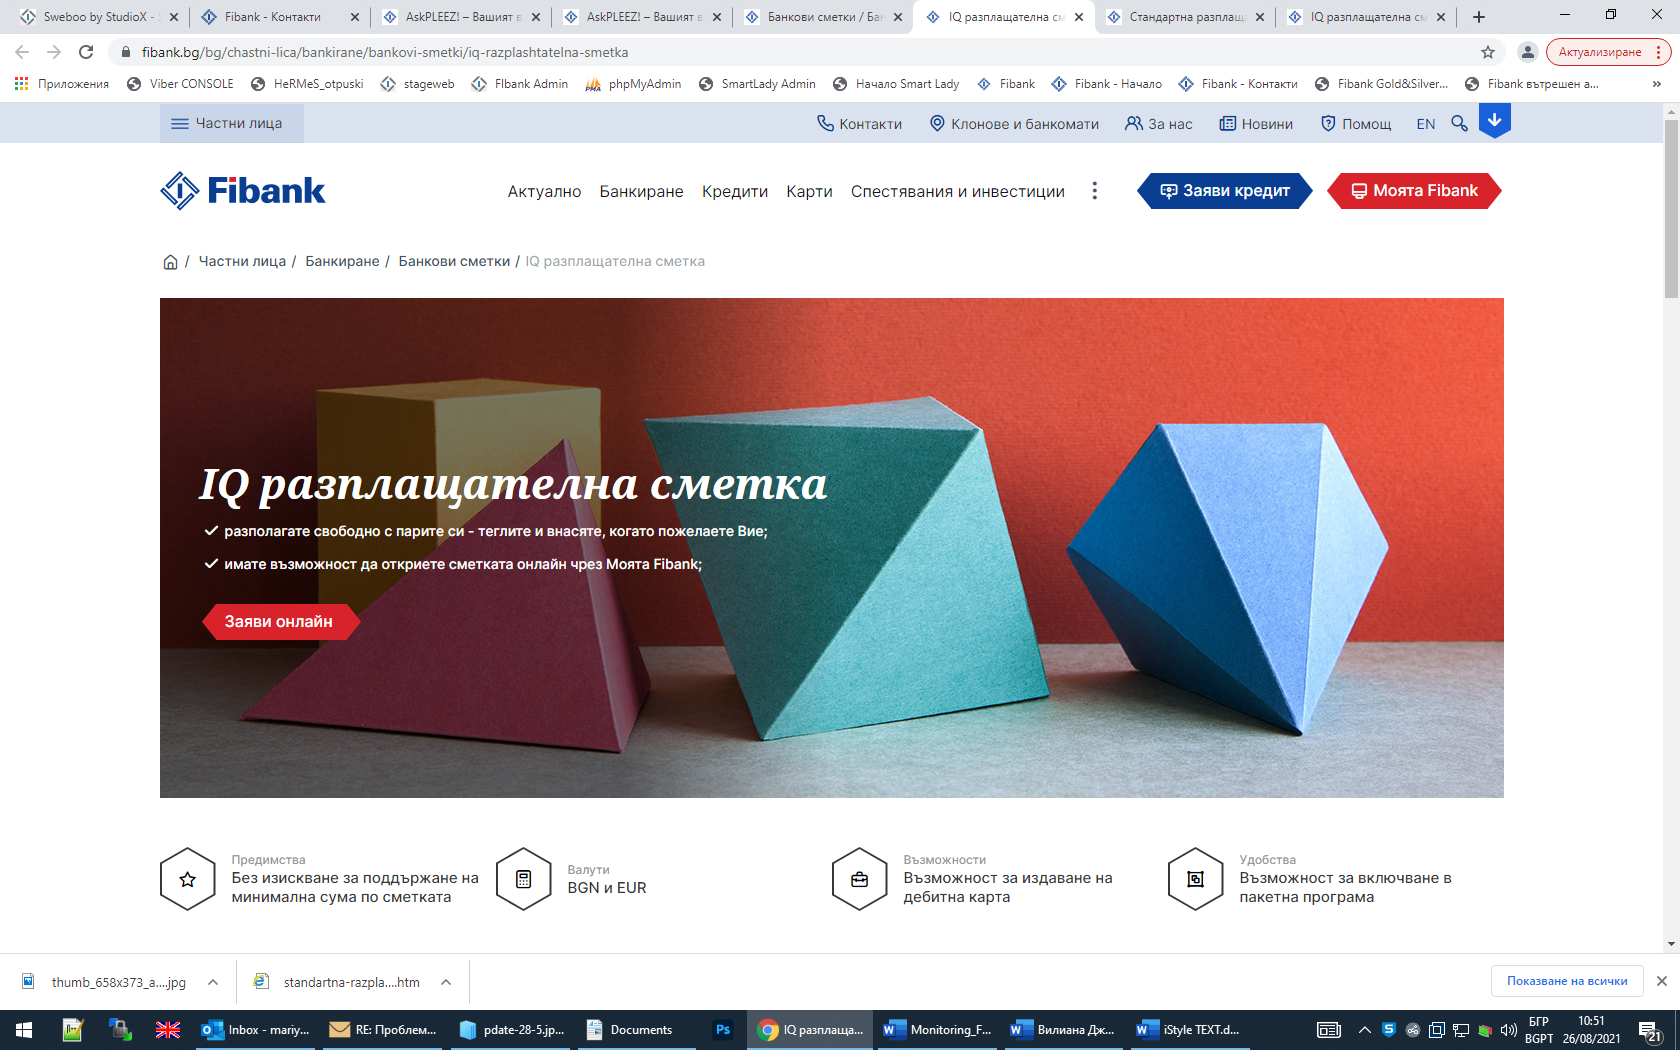Image resolution: width=1680 pixels, height=1050 pixels.
Task: Click the star hexagon icon above Предимства
Action: (187, 879)
